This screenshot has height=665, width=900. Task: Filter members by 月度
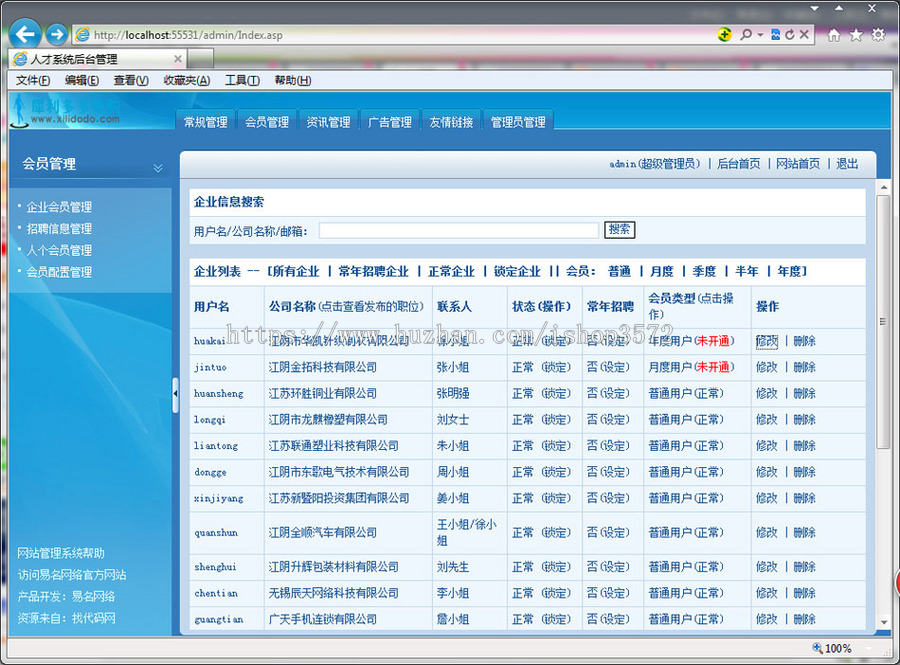(x=662, y=271)
